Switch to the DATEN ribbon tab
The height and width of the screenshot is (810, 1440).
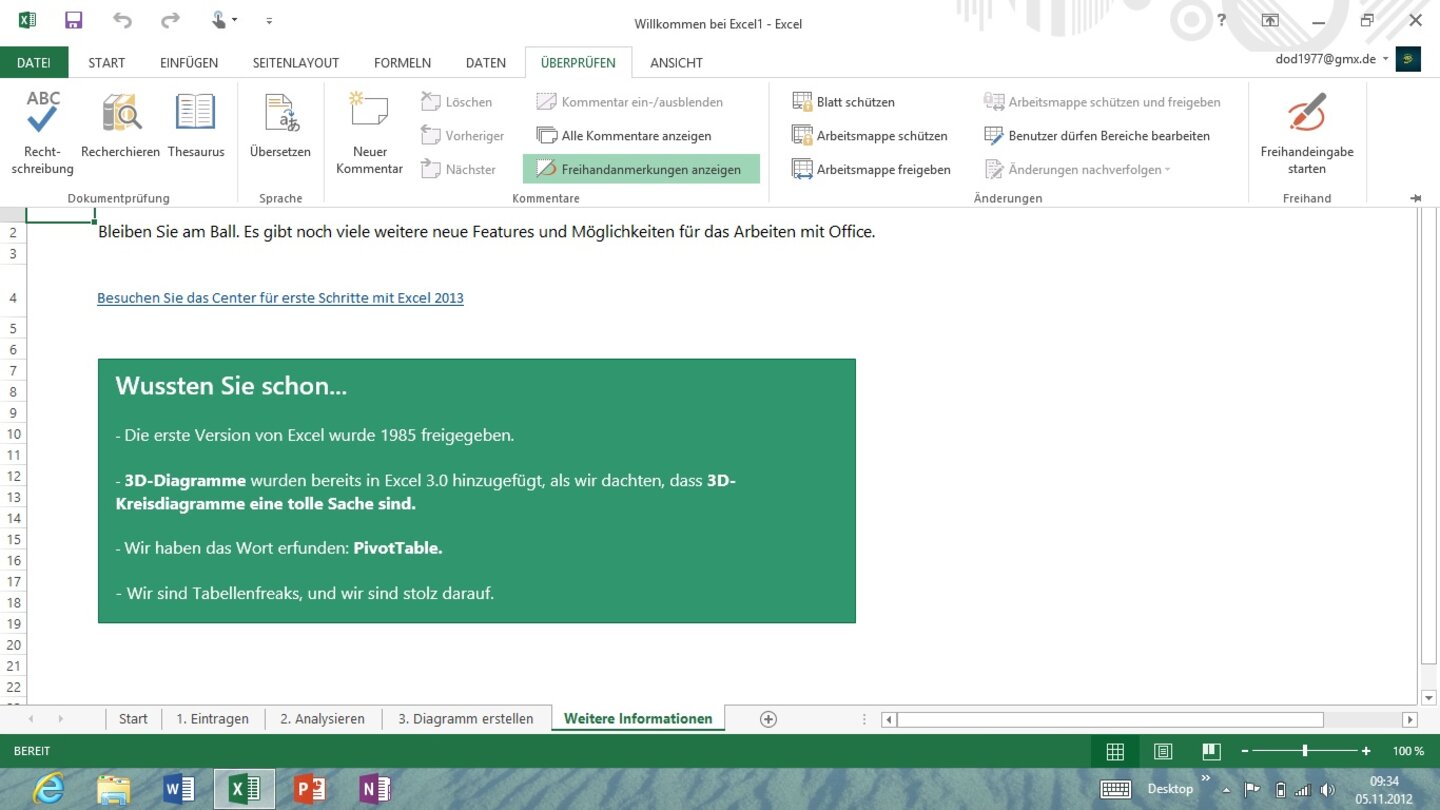(x=486, y=62)
